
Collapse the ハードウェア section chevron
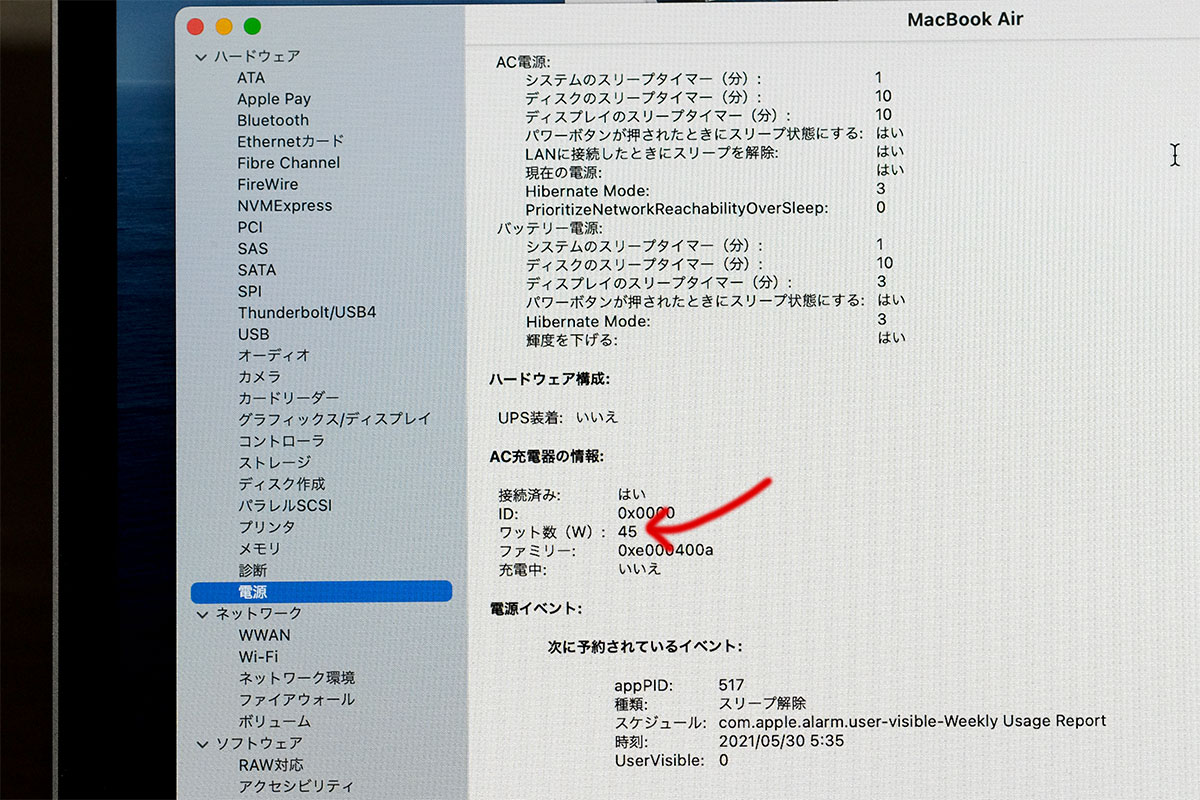[201, 57]
